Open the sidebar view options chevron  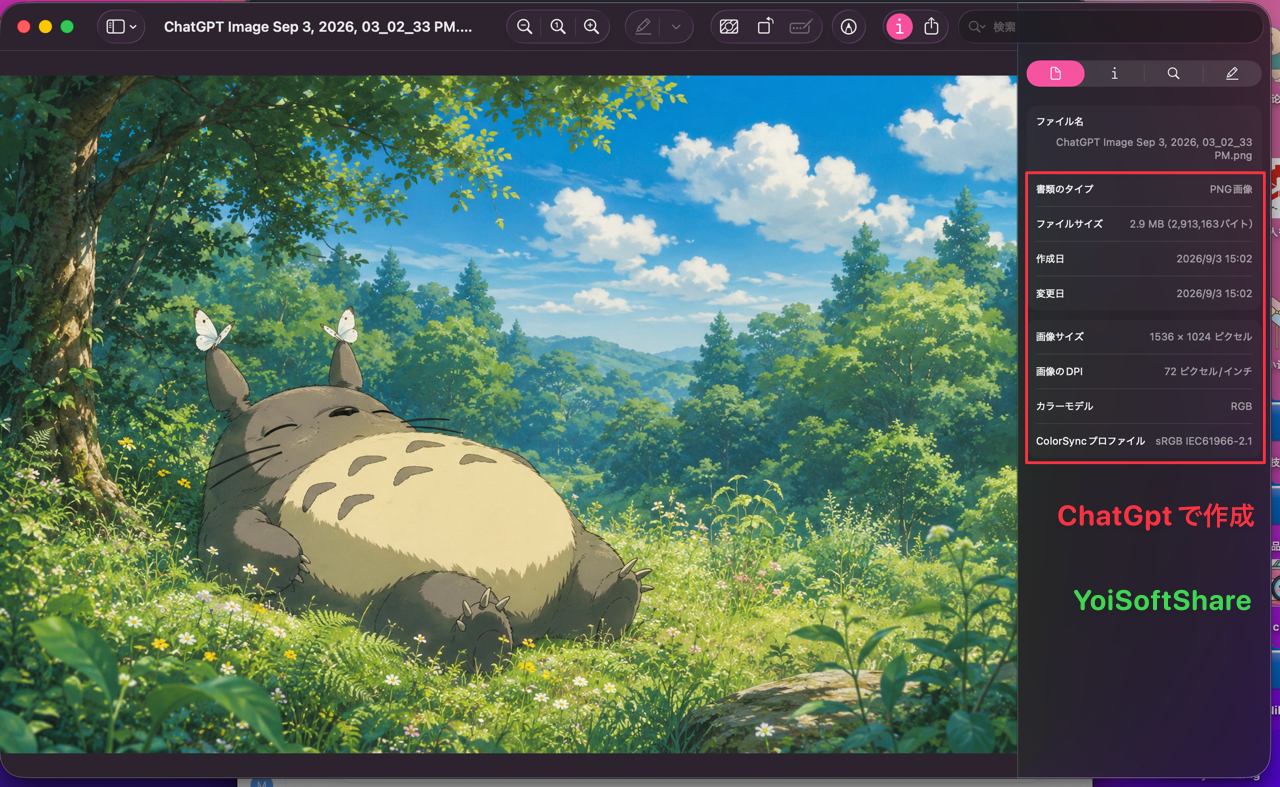coord(133,27)
